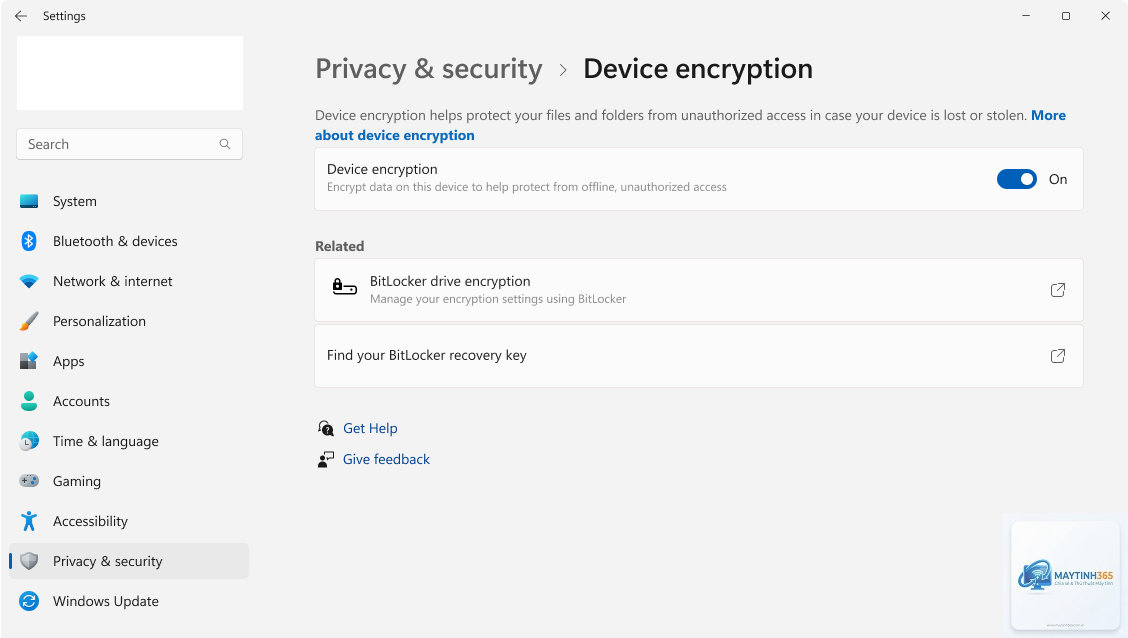Image resolution: width=1128 pixels, height=638 pixels.
Task: Open Accounts settings category
Action: click(129, 401)
